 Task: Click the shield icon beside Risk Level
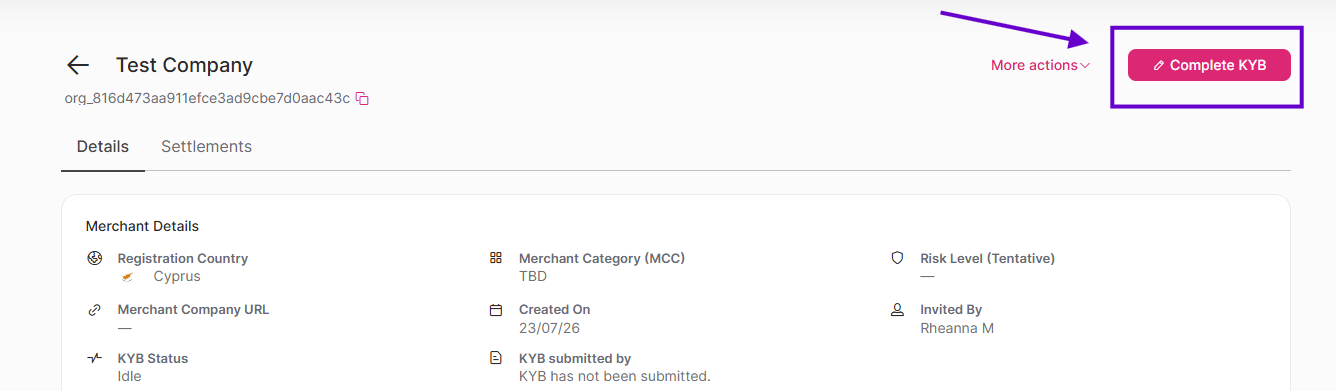click(897, 258)
